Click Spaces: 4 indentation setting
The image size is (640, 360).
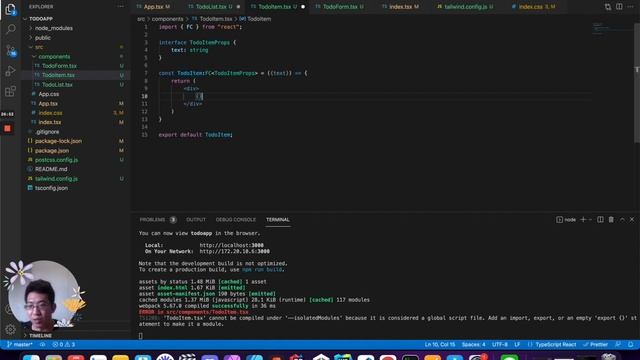coord(473,344)
